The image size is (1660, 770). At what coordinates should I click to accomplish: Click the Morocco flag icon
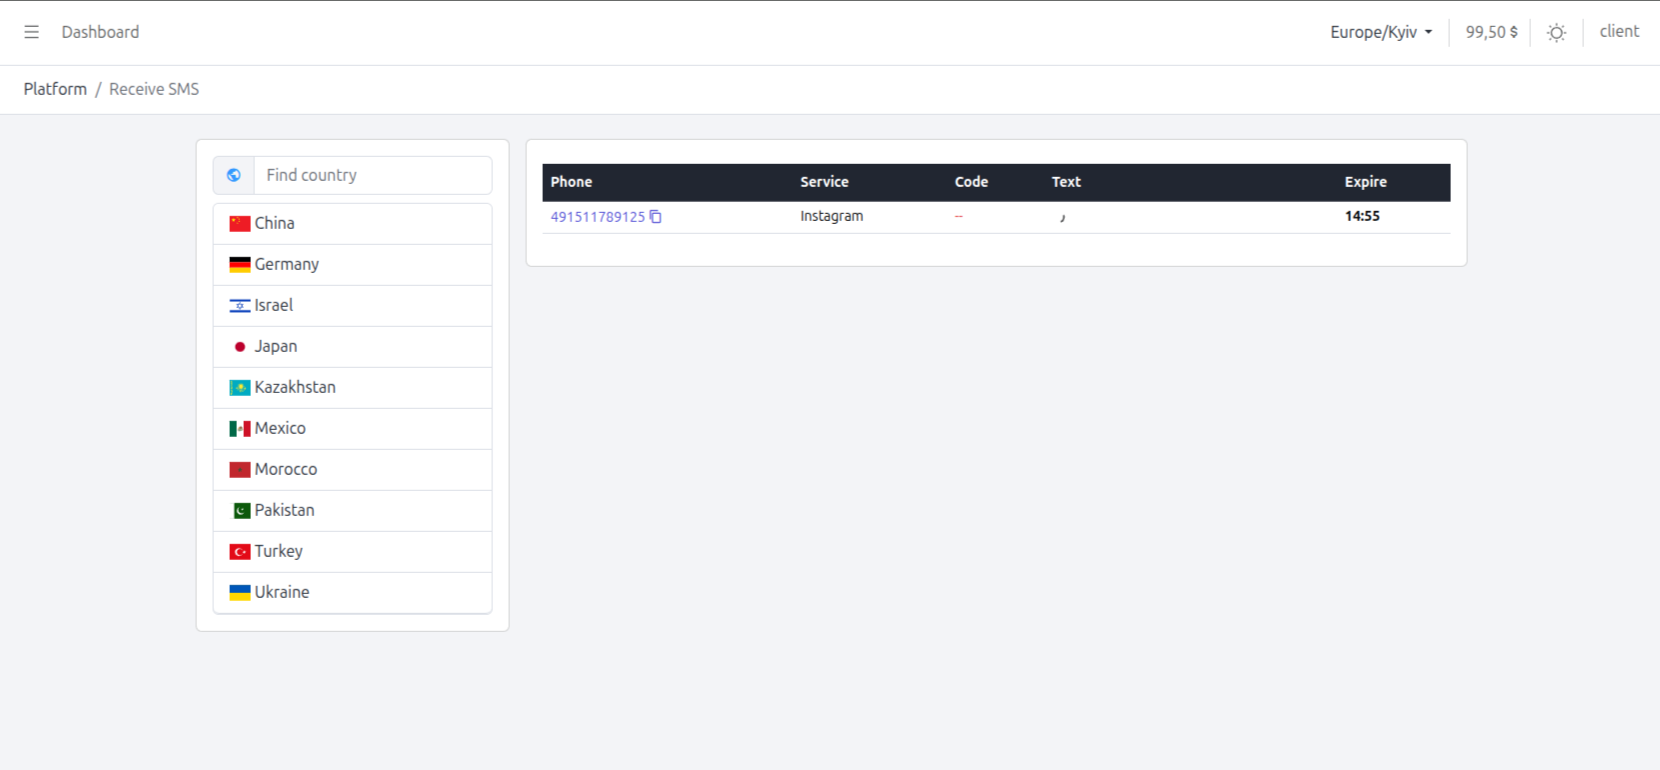(x=240, y=470)
